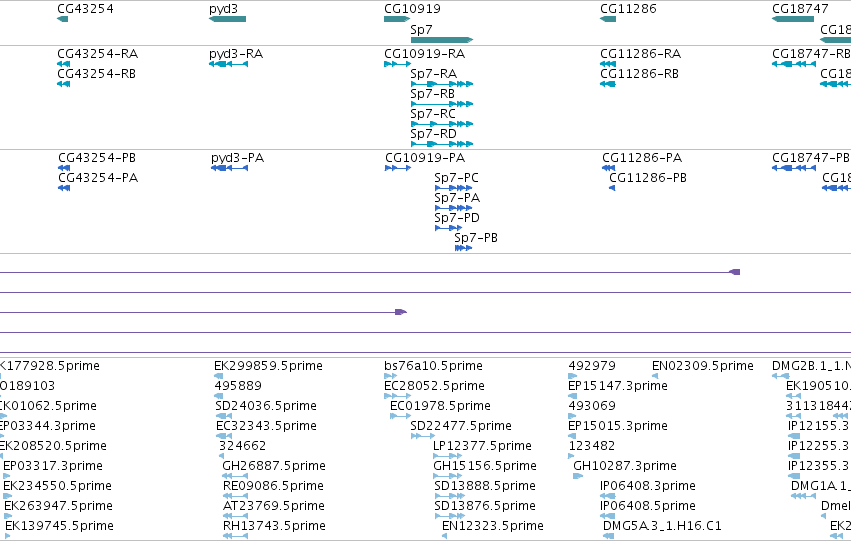Click the CG11286-RA transcript label
Screen dimensions: 851x541
pos(640,54)
